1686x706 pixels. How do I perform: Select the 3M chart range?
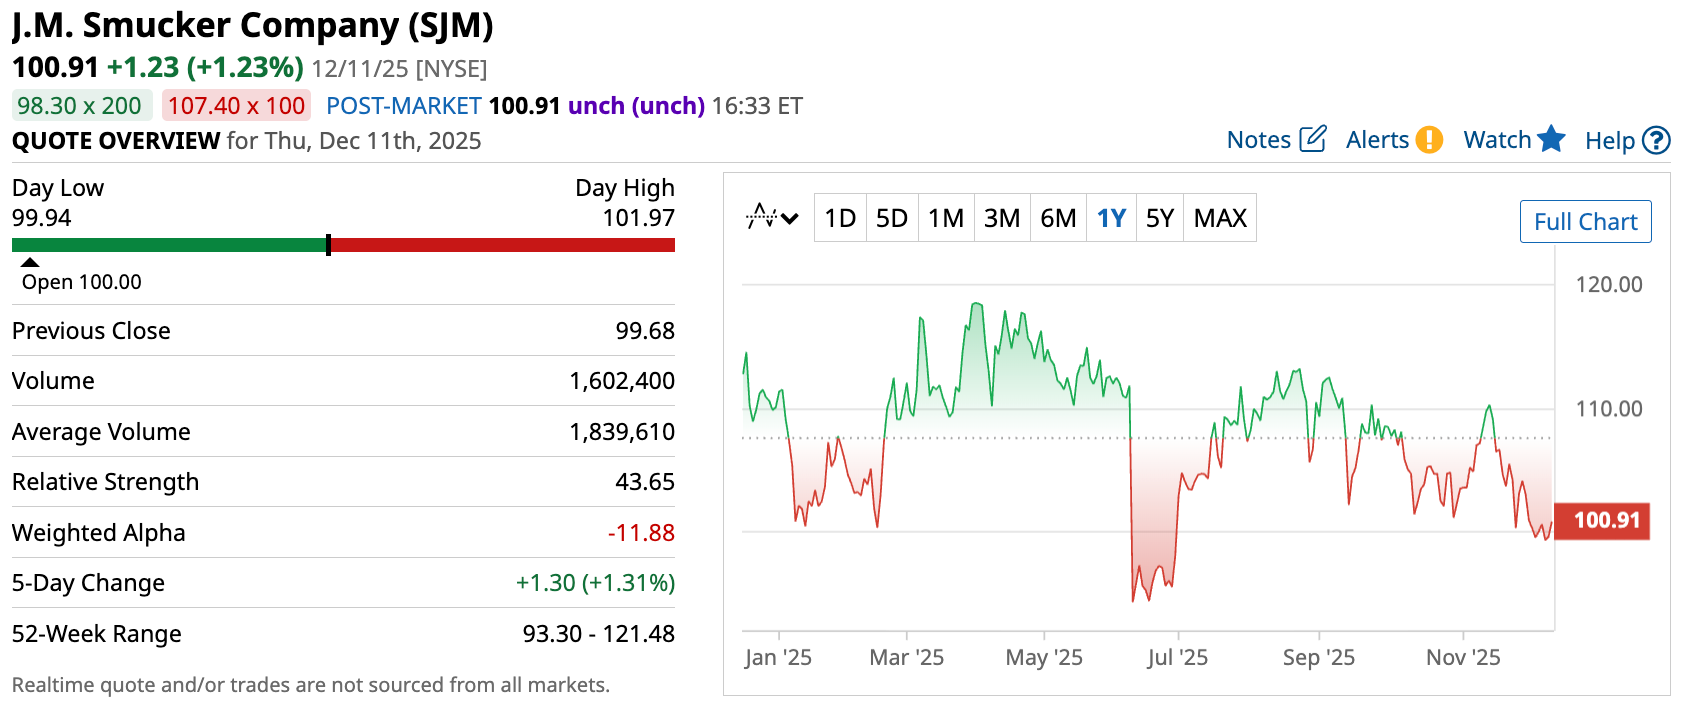(1001, 218)
